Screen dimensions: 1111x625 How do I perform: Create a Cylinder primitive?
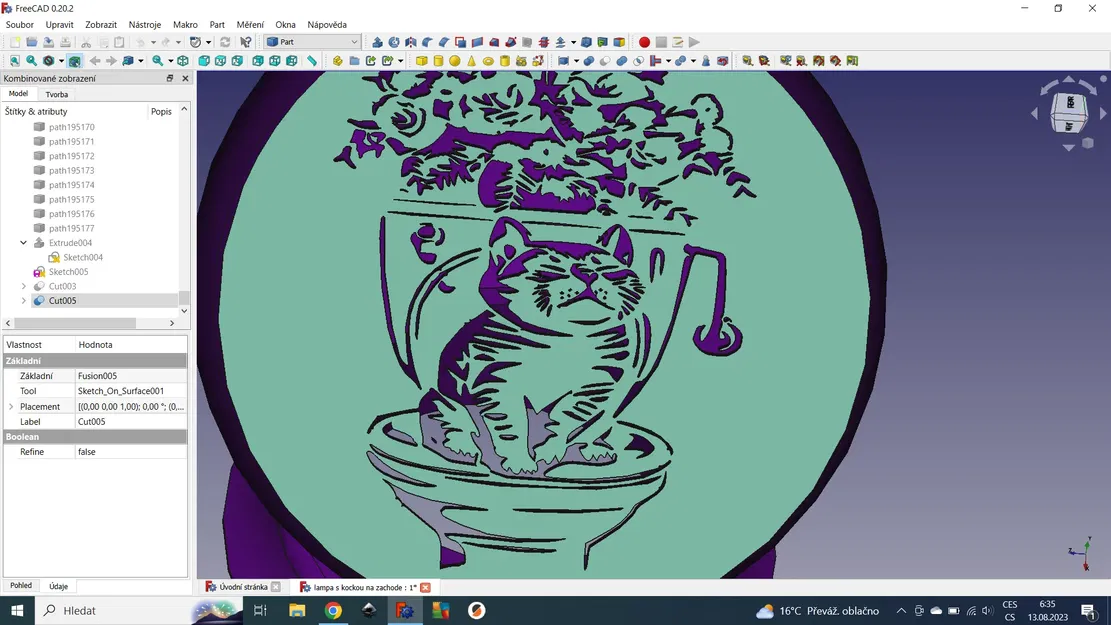click(x=438, y=61)
